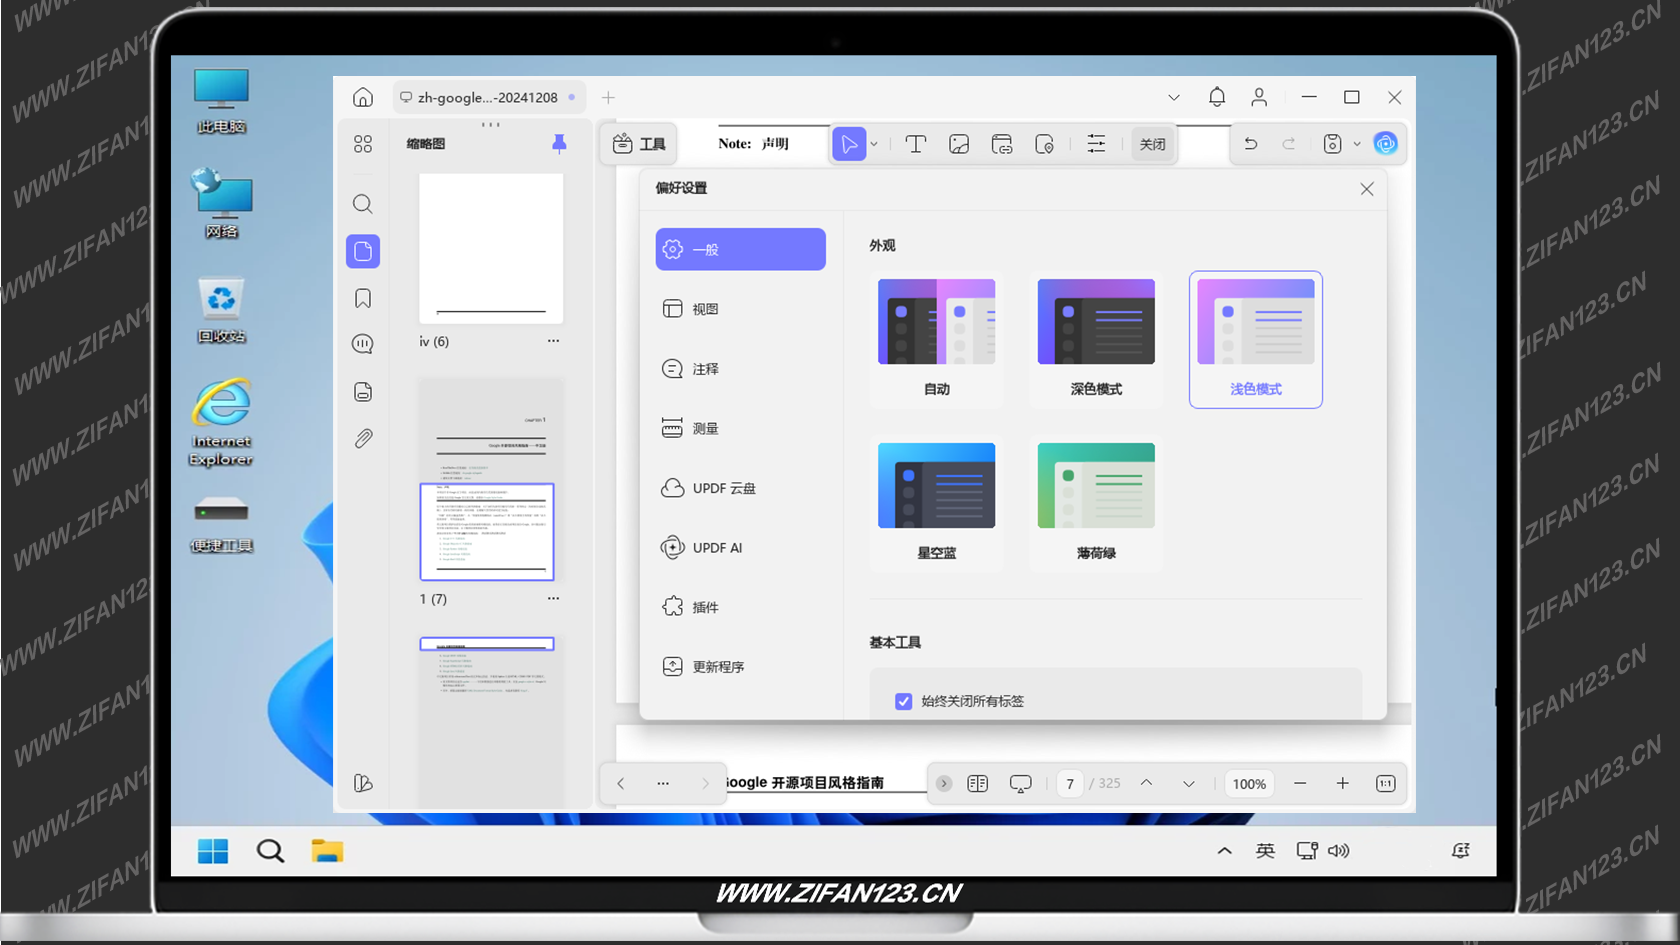Select the 注释 settings tab
The image size is (1680, 945).
tap(741, 369)
